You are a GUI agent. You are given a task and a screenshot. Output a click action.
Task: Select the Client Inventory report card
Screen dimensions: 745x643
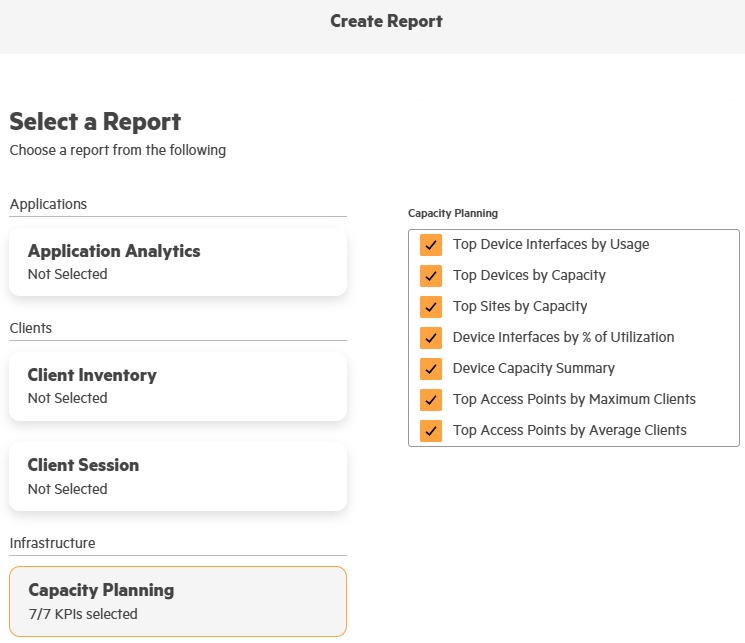tap(178, 386)
